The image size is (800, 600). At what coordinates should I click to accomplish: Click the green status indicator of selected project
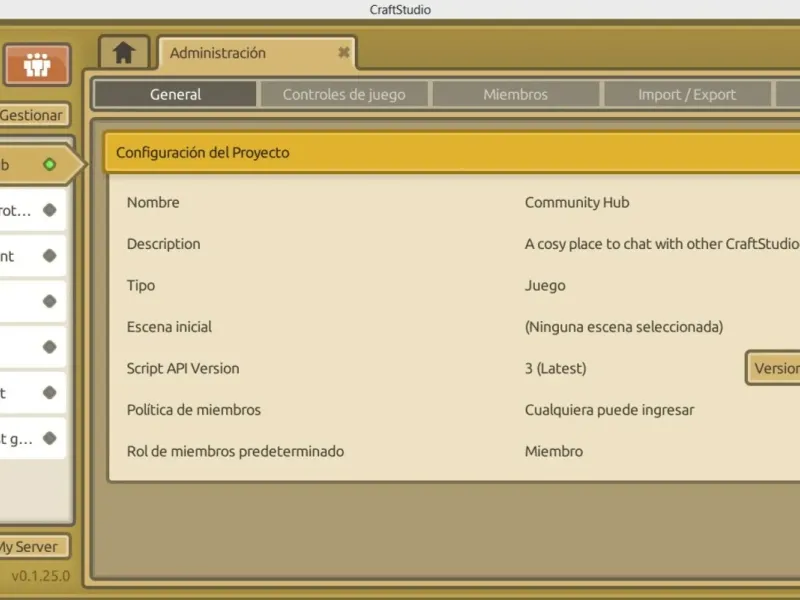[49, 164]
